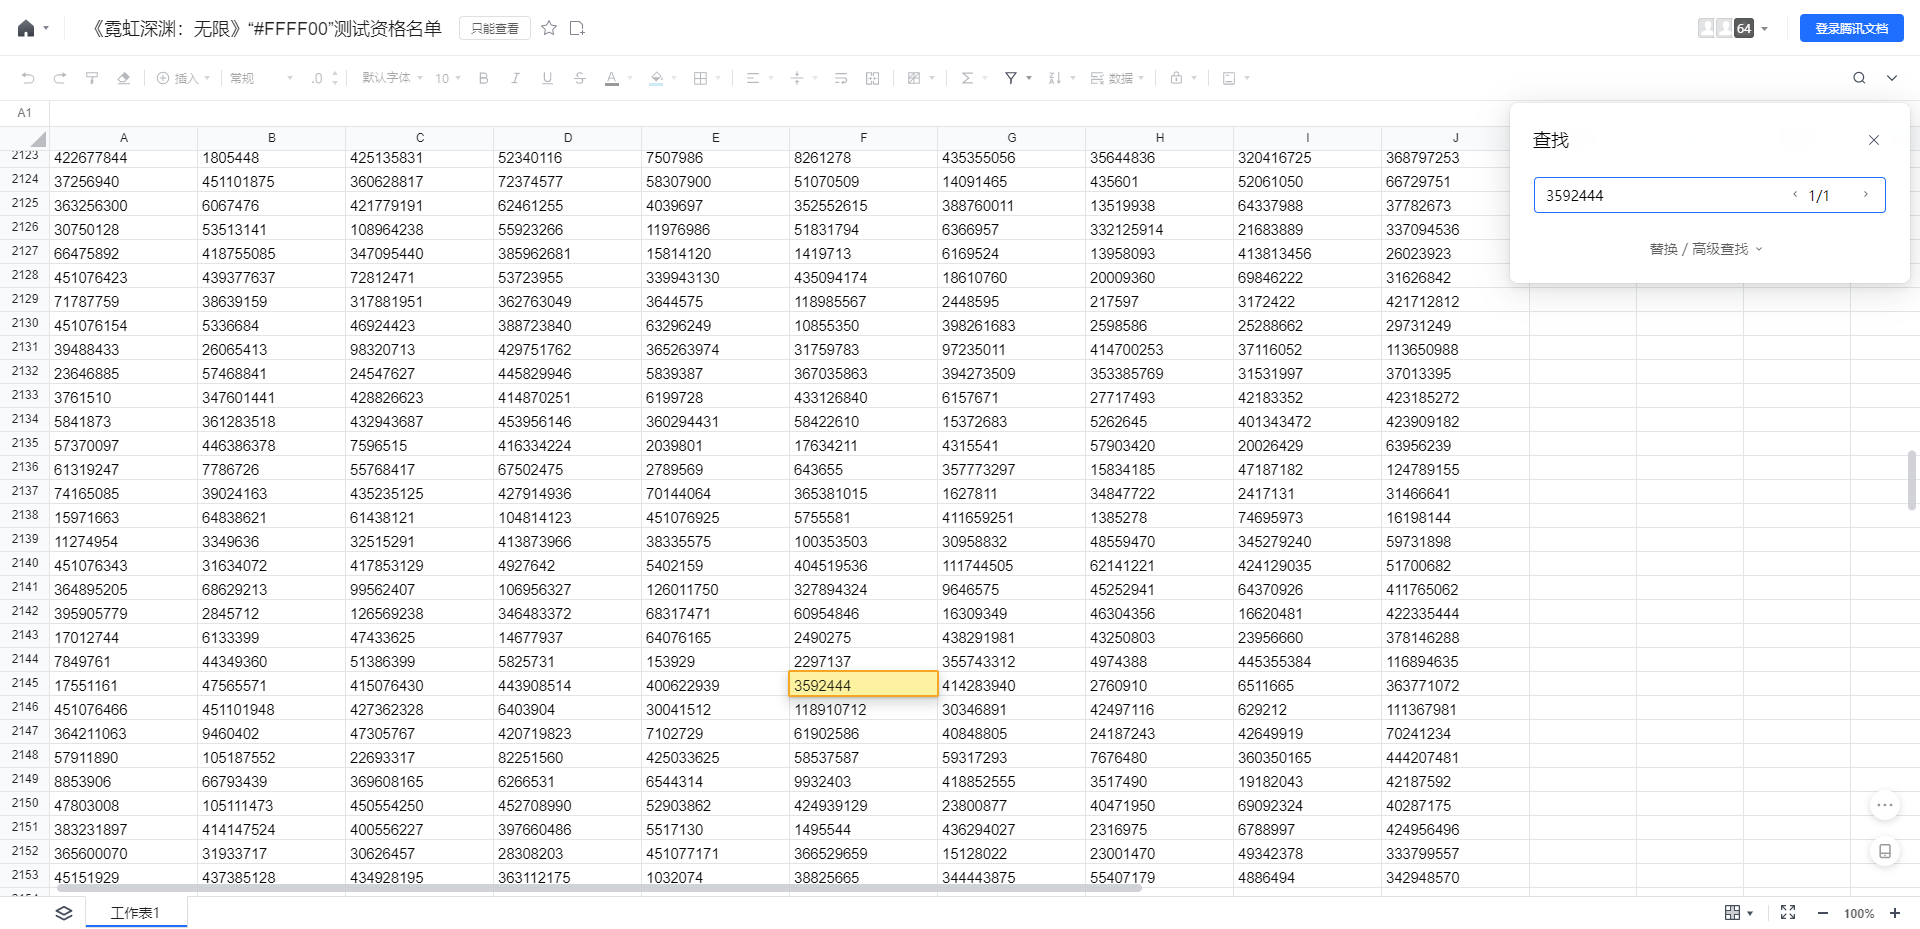The width and height of the screenshot is (1920, 929).
Task: Open the borders tool
Action: [x=700, y=78]
